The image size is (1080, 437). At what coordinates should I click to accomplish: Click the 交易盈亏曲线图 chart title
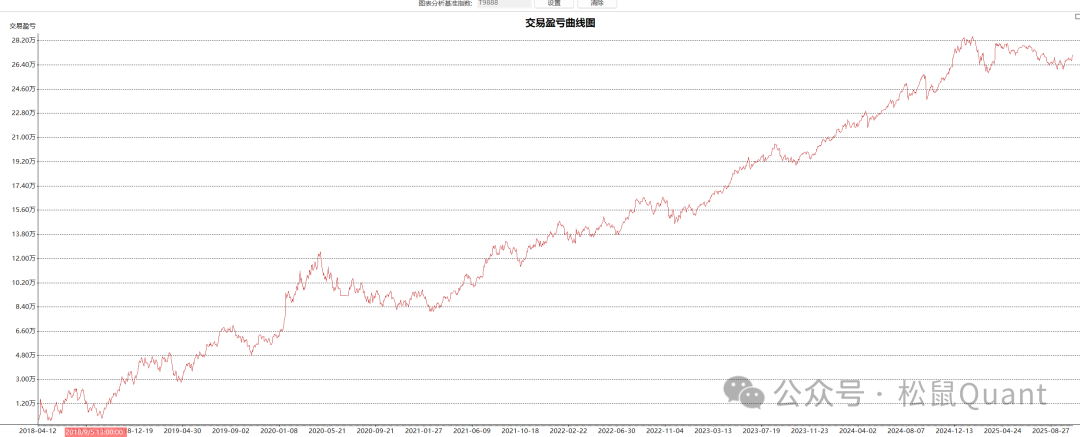[x=560, y=21]
